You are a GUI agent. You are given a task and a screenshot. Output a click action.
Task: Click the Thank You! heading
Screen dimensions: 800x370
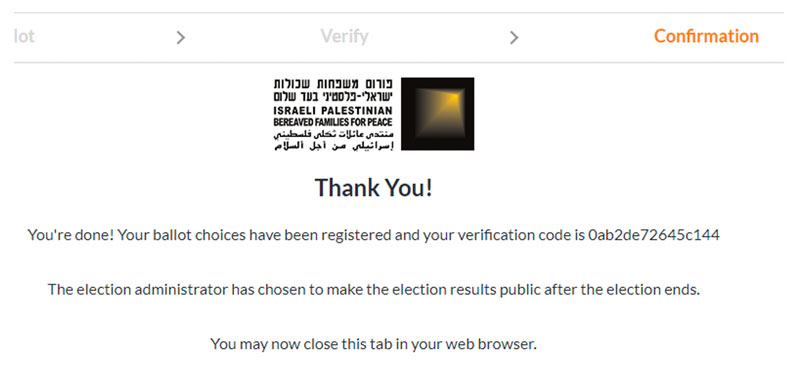click(x=373, y=187)
